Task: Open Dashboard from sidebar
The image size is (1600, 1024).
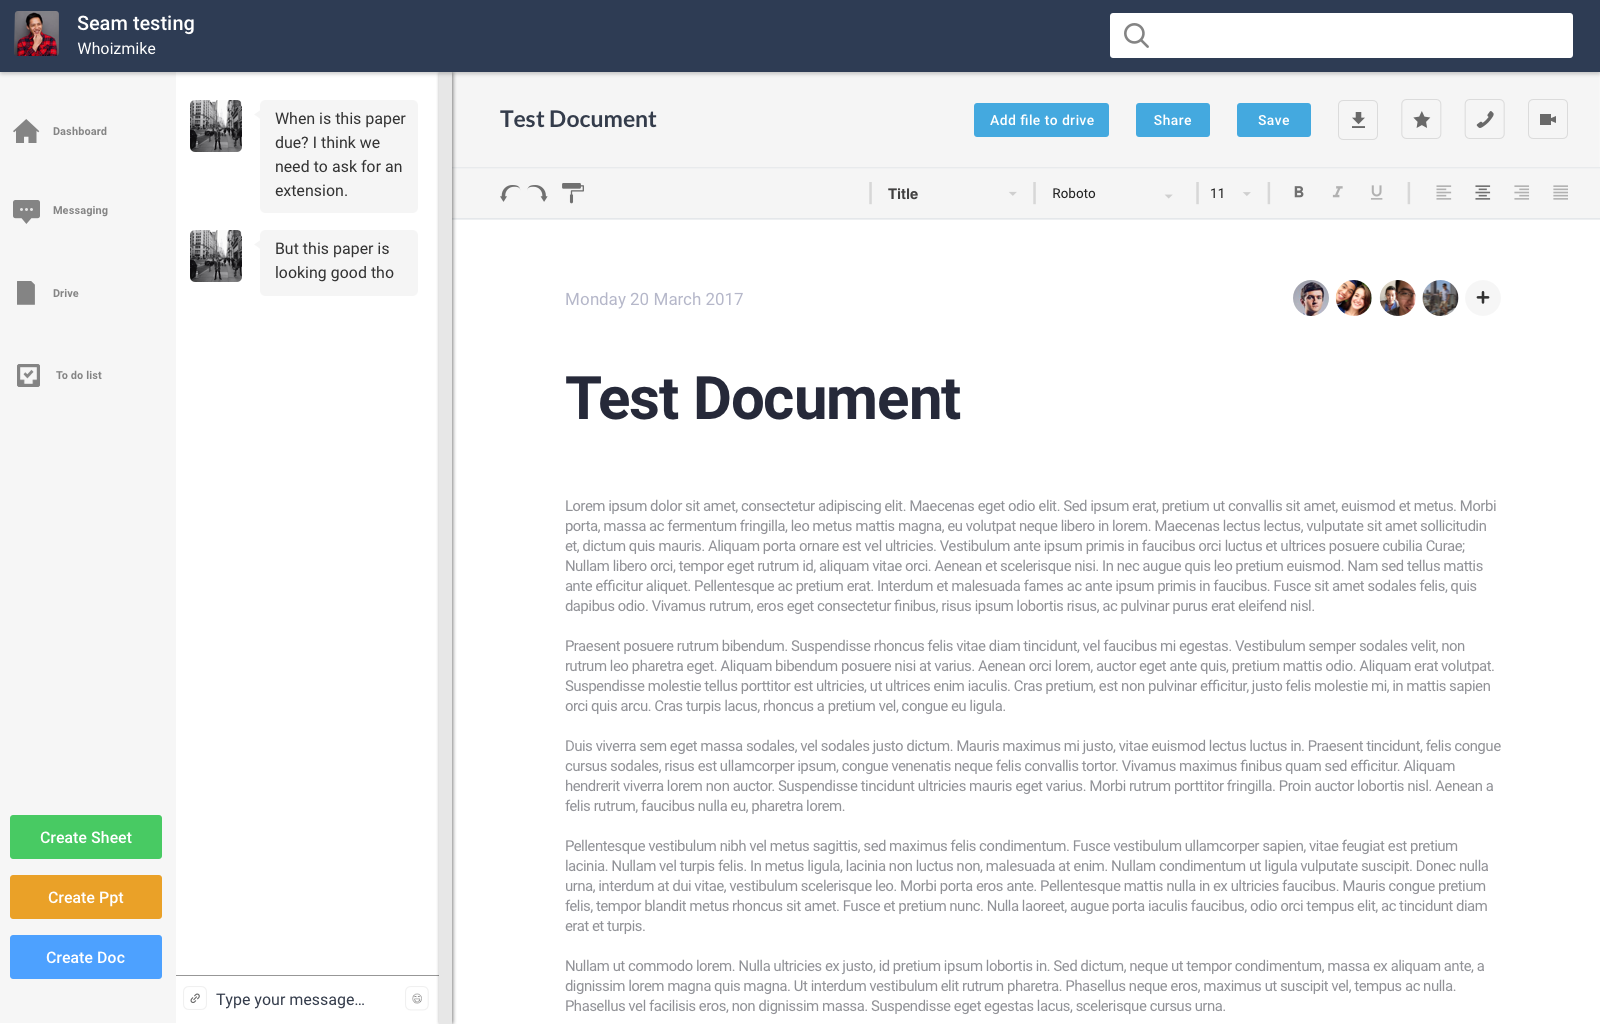Action: 61,131
